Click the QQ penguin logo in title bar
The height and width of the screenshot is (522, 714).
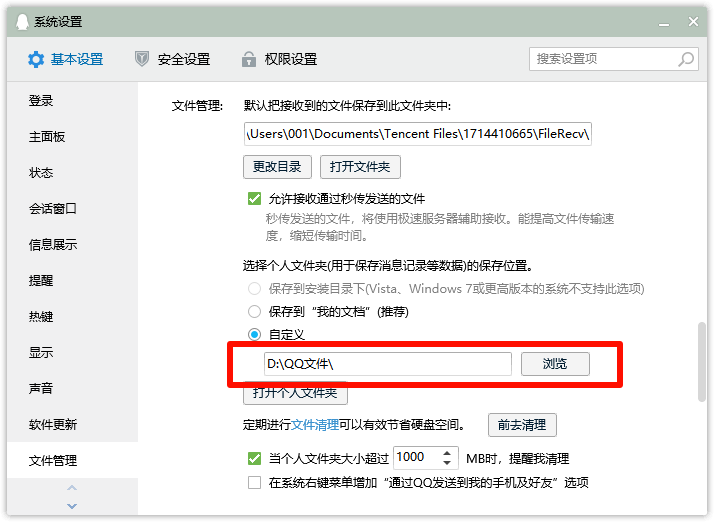22,21
